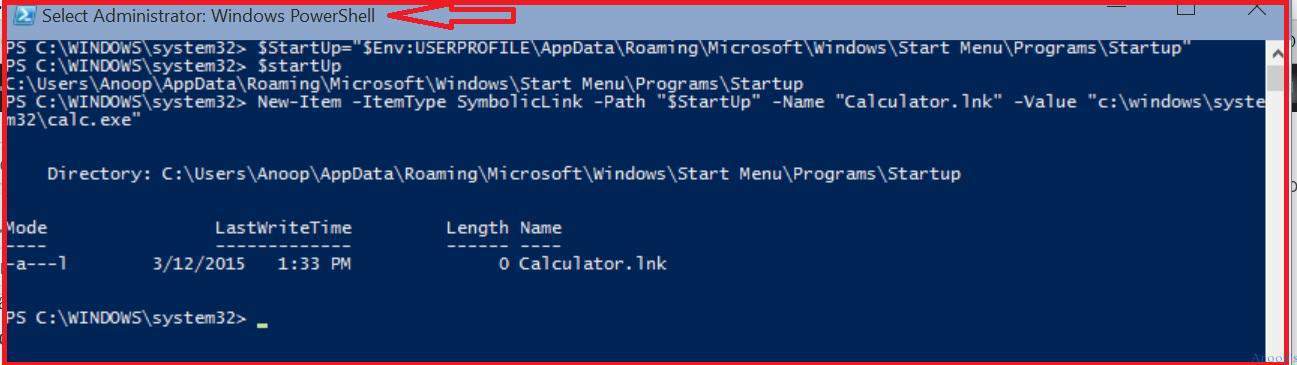Close the Administrator PowerShell window
This screenshot has width=1297, height=365.
click(1256, 7)
